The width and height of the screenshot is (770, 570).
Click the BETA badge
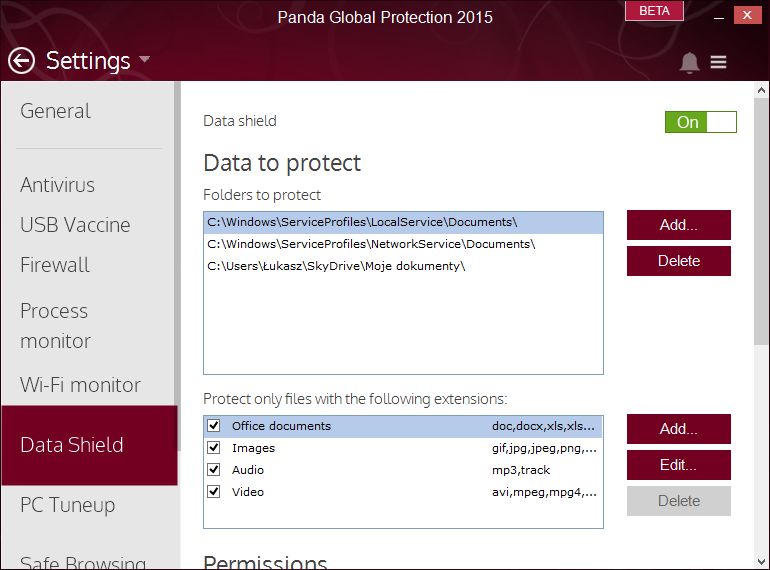(x=654, y=11)
